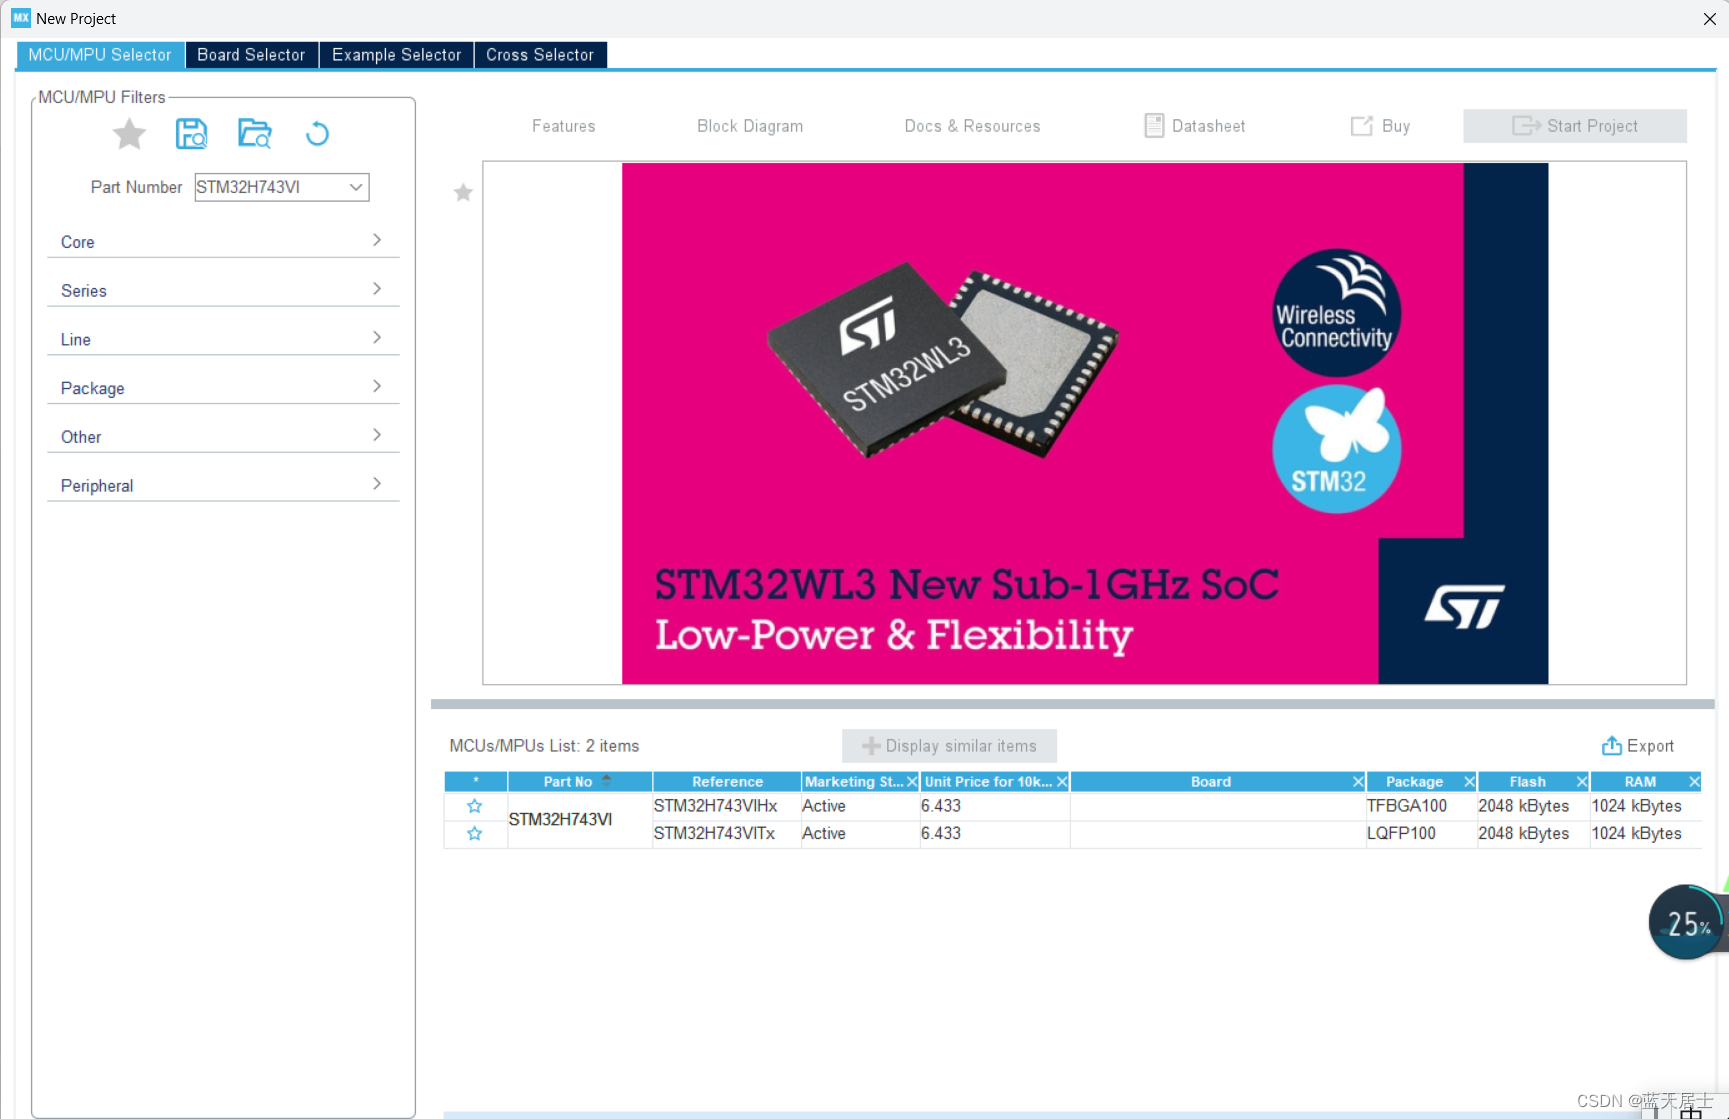Click the MX application icon in title bar
Viewport: 1729px width, 1119px height.
pos(20,18)
